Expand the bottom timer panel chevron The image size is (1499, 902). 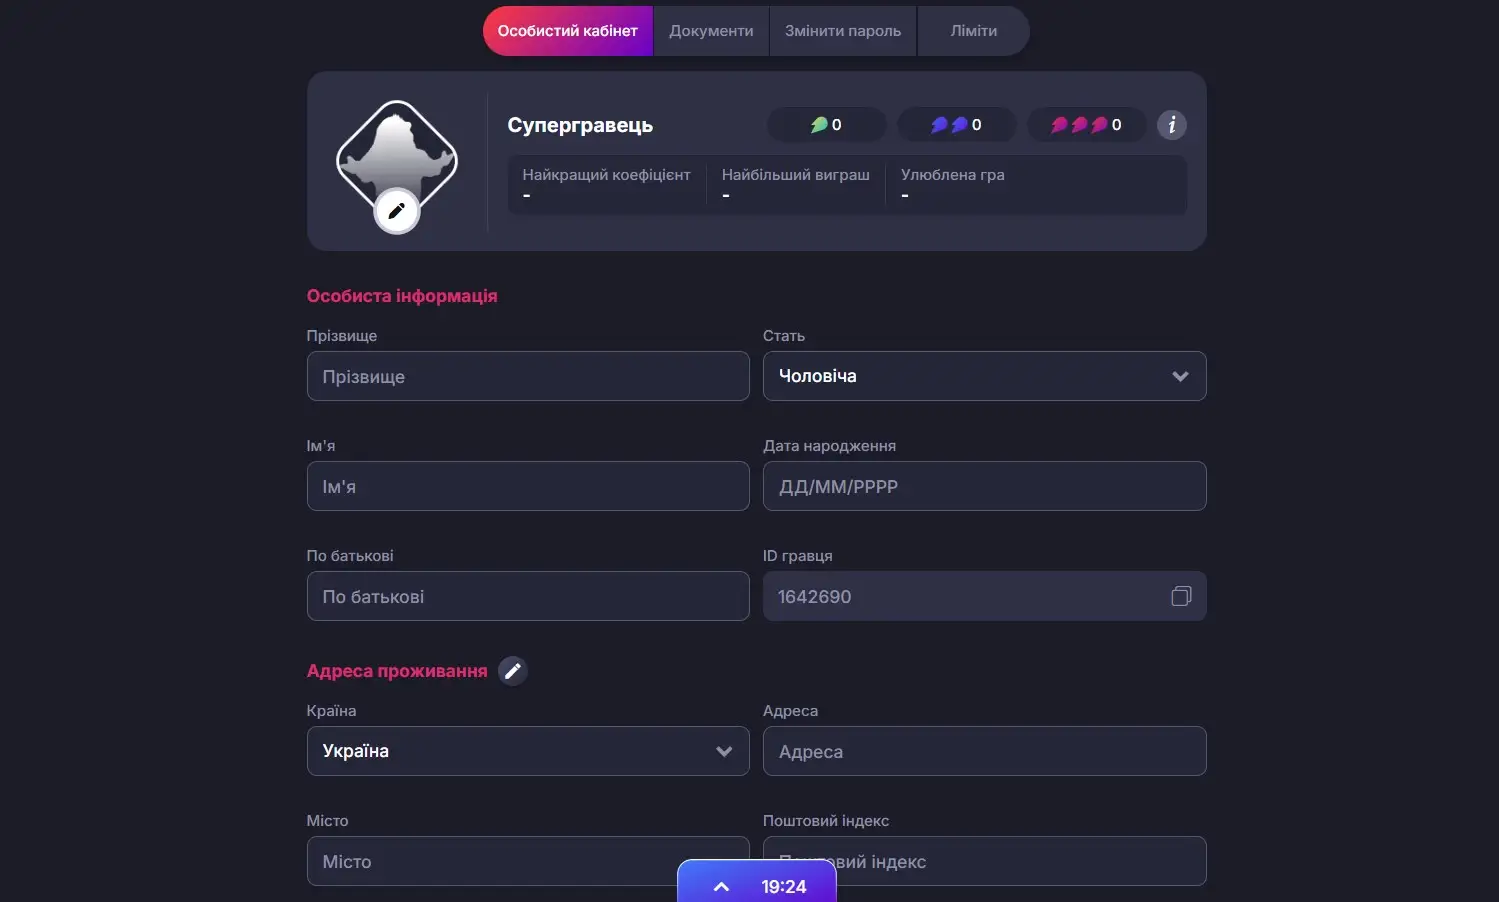721,886
